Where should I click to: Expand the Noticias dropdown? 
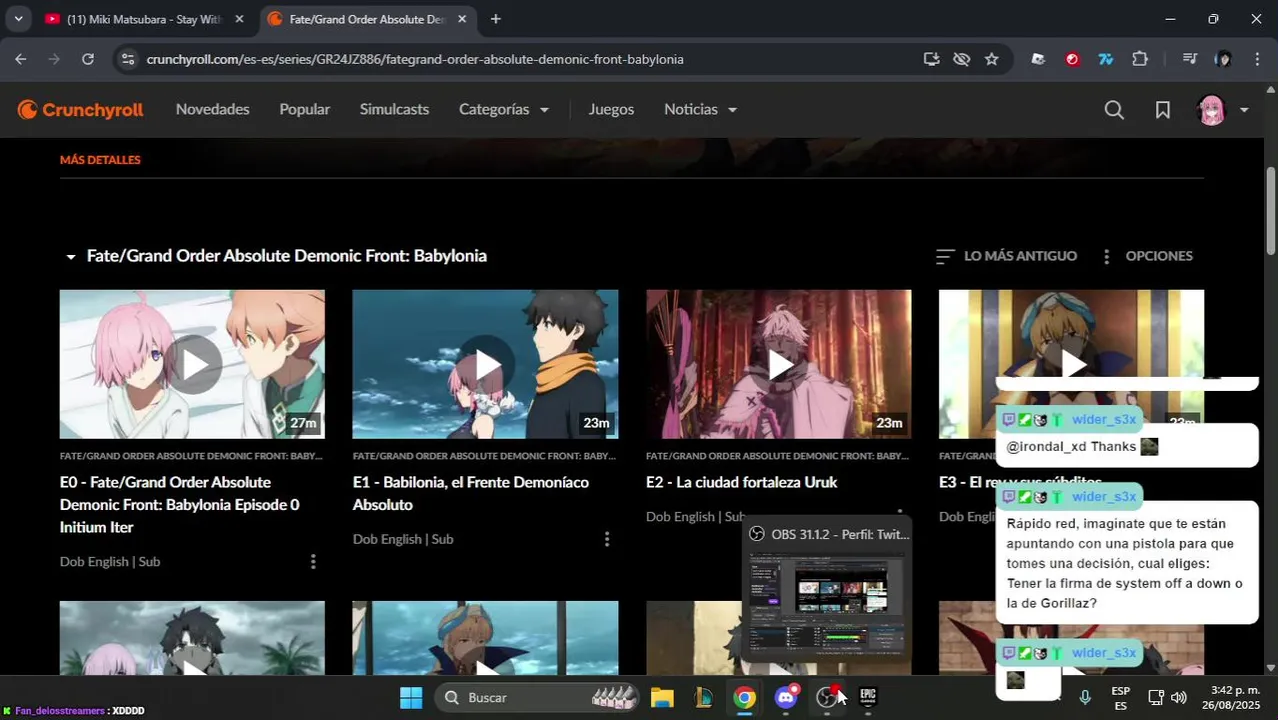[x=701, y=109]
